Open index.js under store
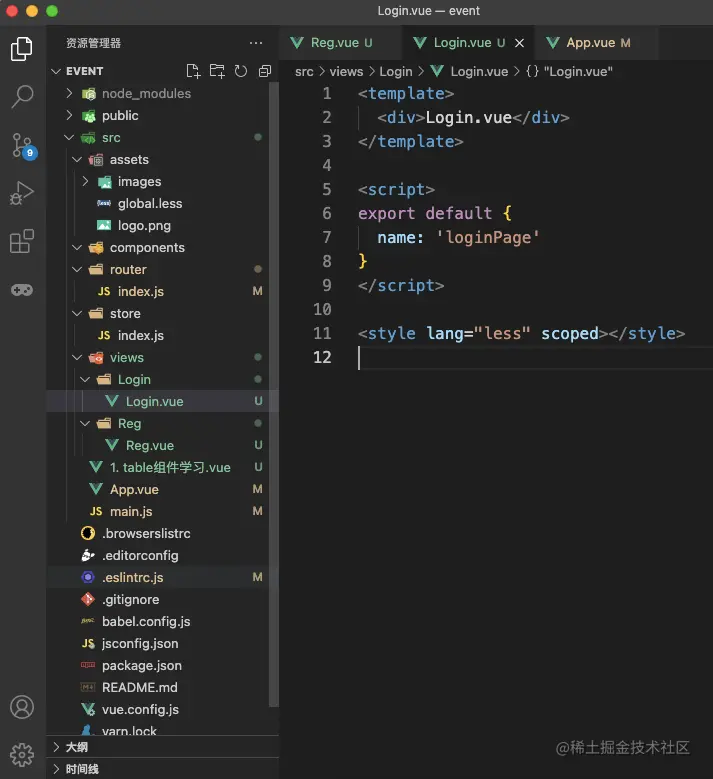This screenshot has width=713, height=779. pos(158,335)
